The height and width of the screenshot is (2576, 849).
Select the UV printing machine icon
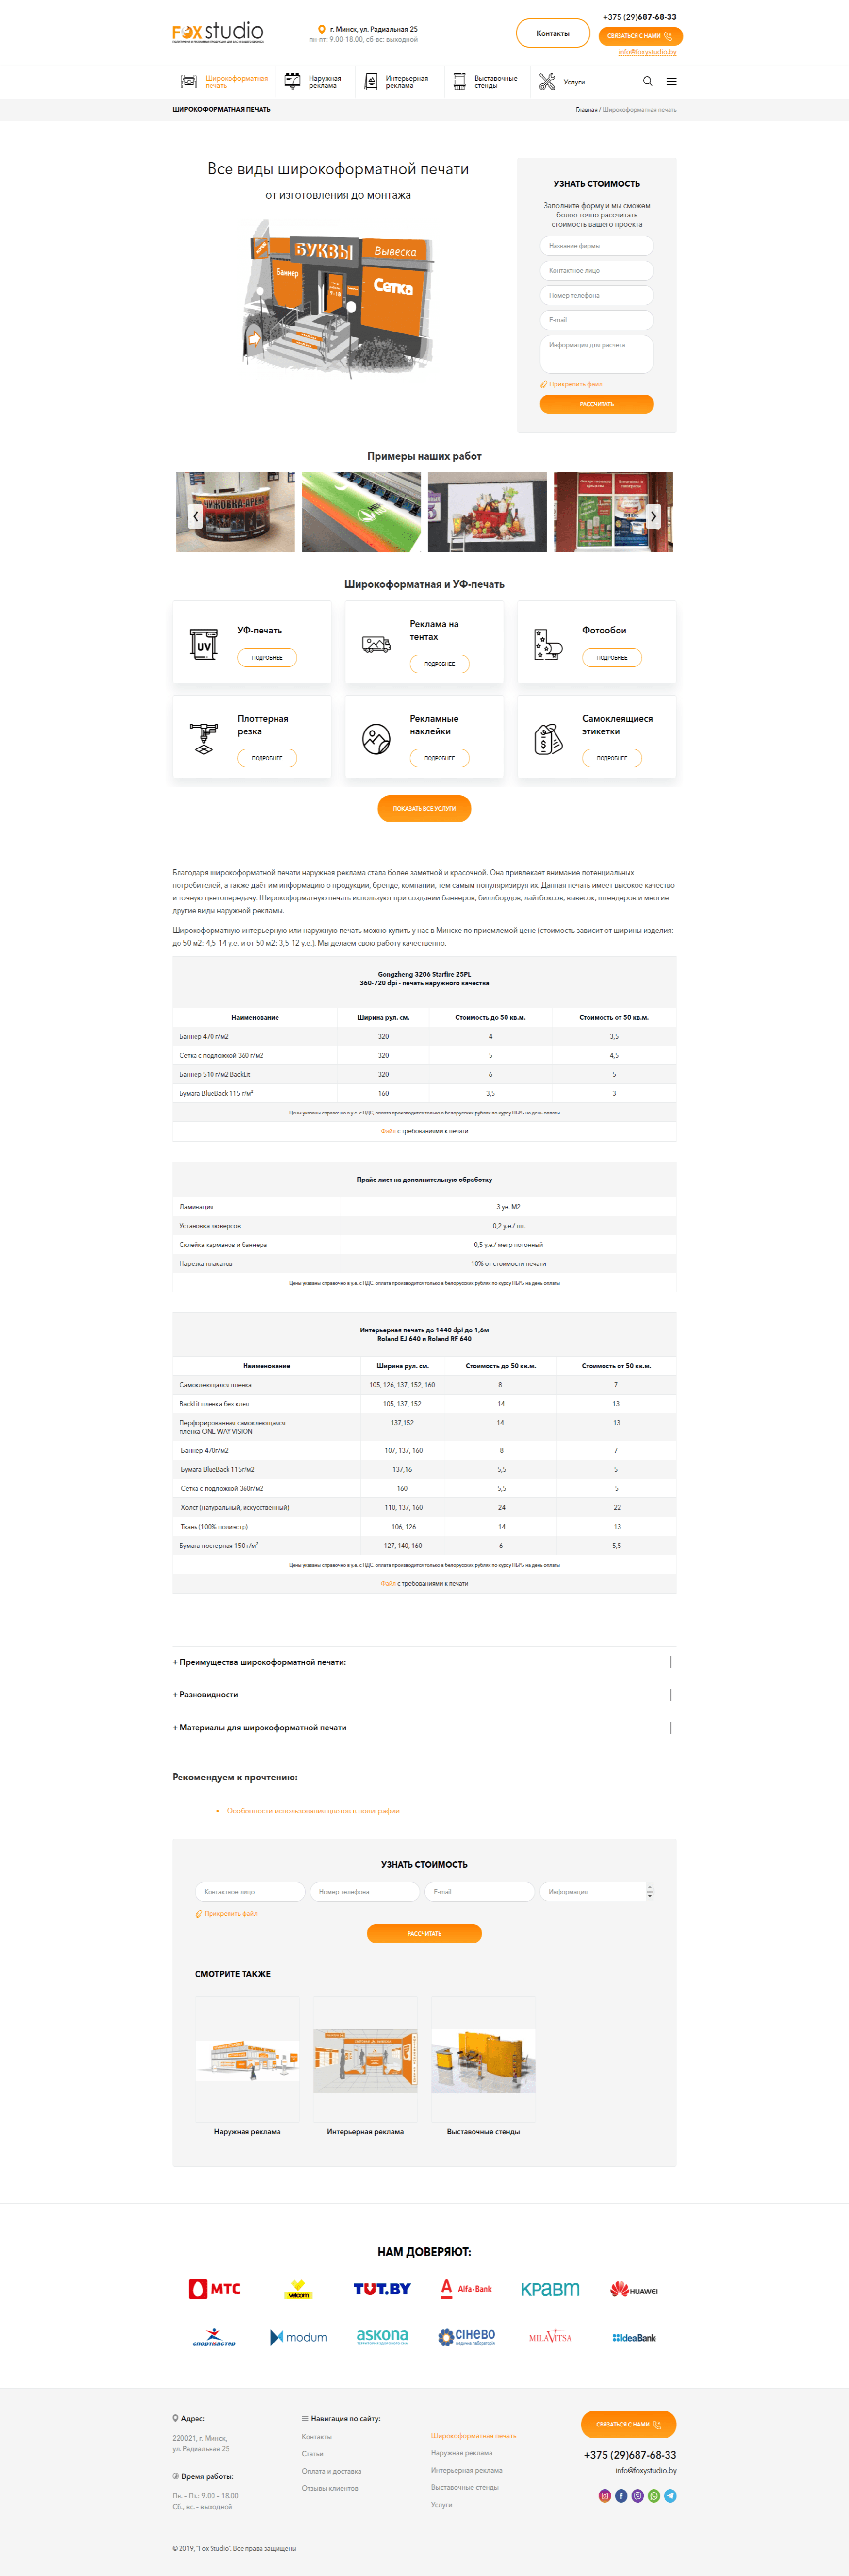click(203, 644)
